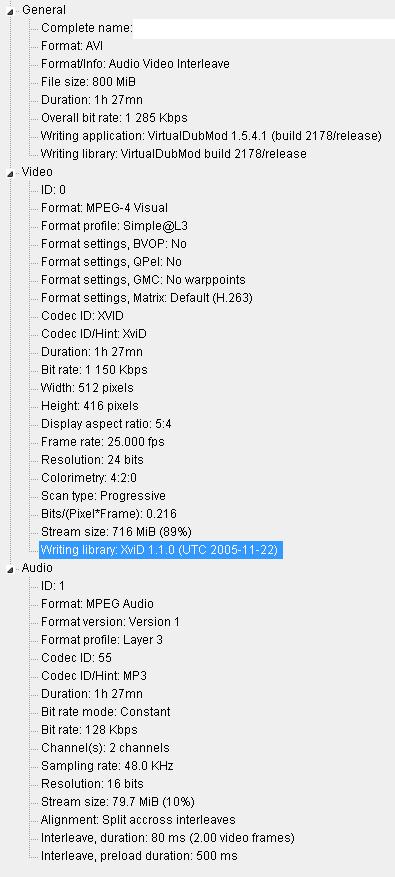The image size is (395, 877).
Task: Click the Complete name field
Action: coord(264,28)
